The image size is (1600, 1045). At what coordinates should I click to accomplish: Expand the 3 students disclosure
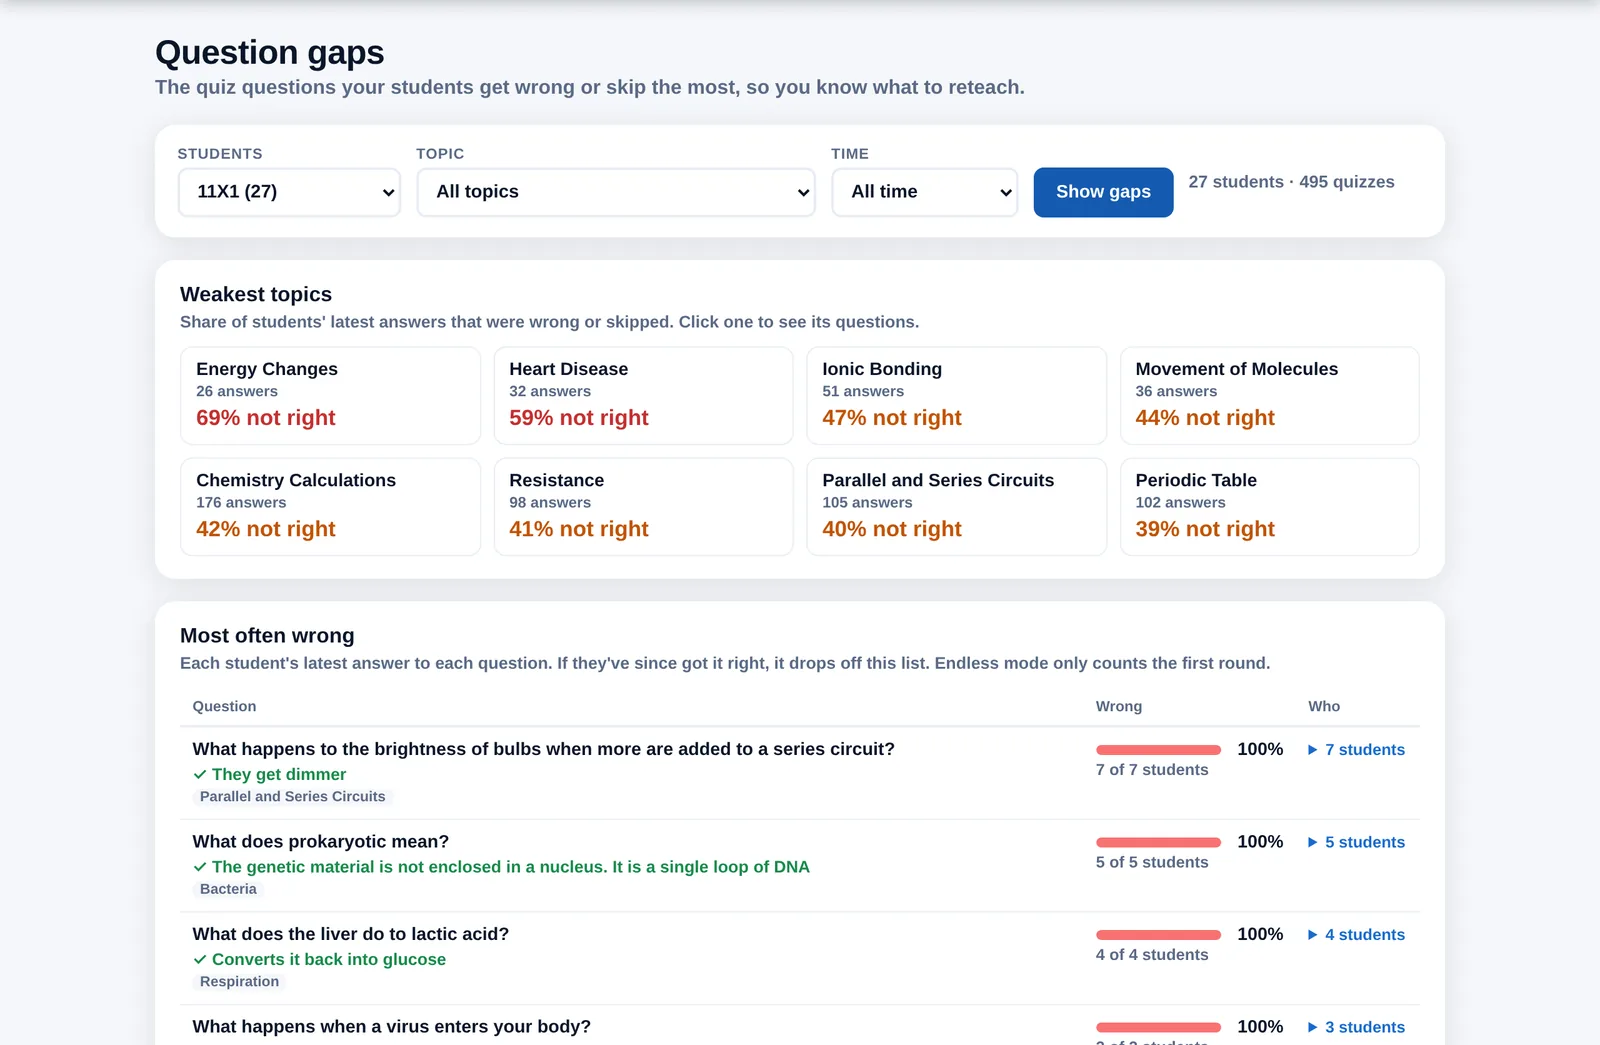tap(1356, 1027)
